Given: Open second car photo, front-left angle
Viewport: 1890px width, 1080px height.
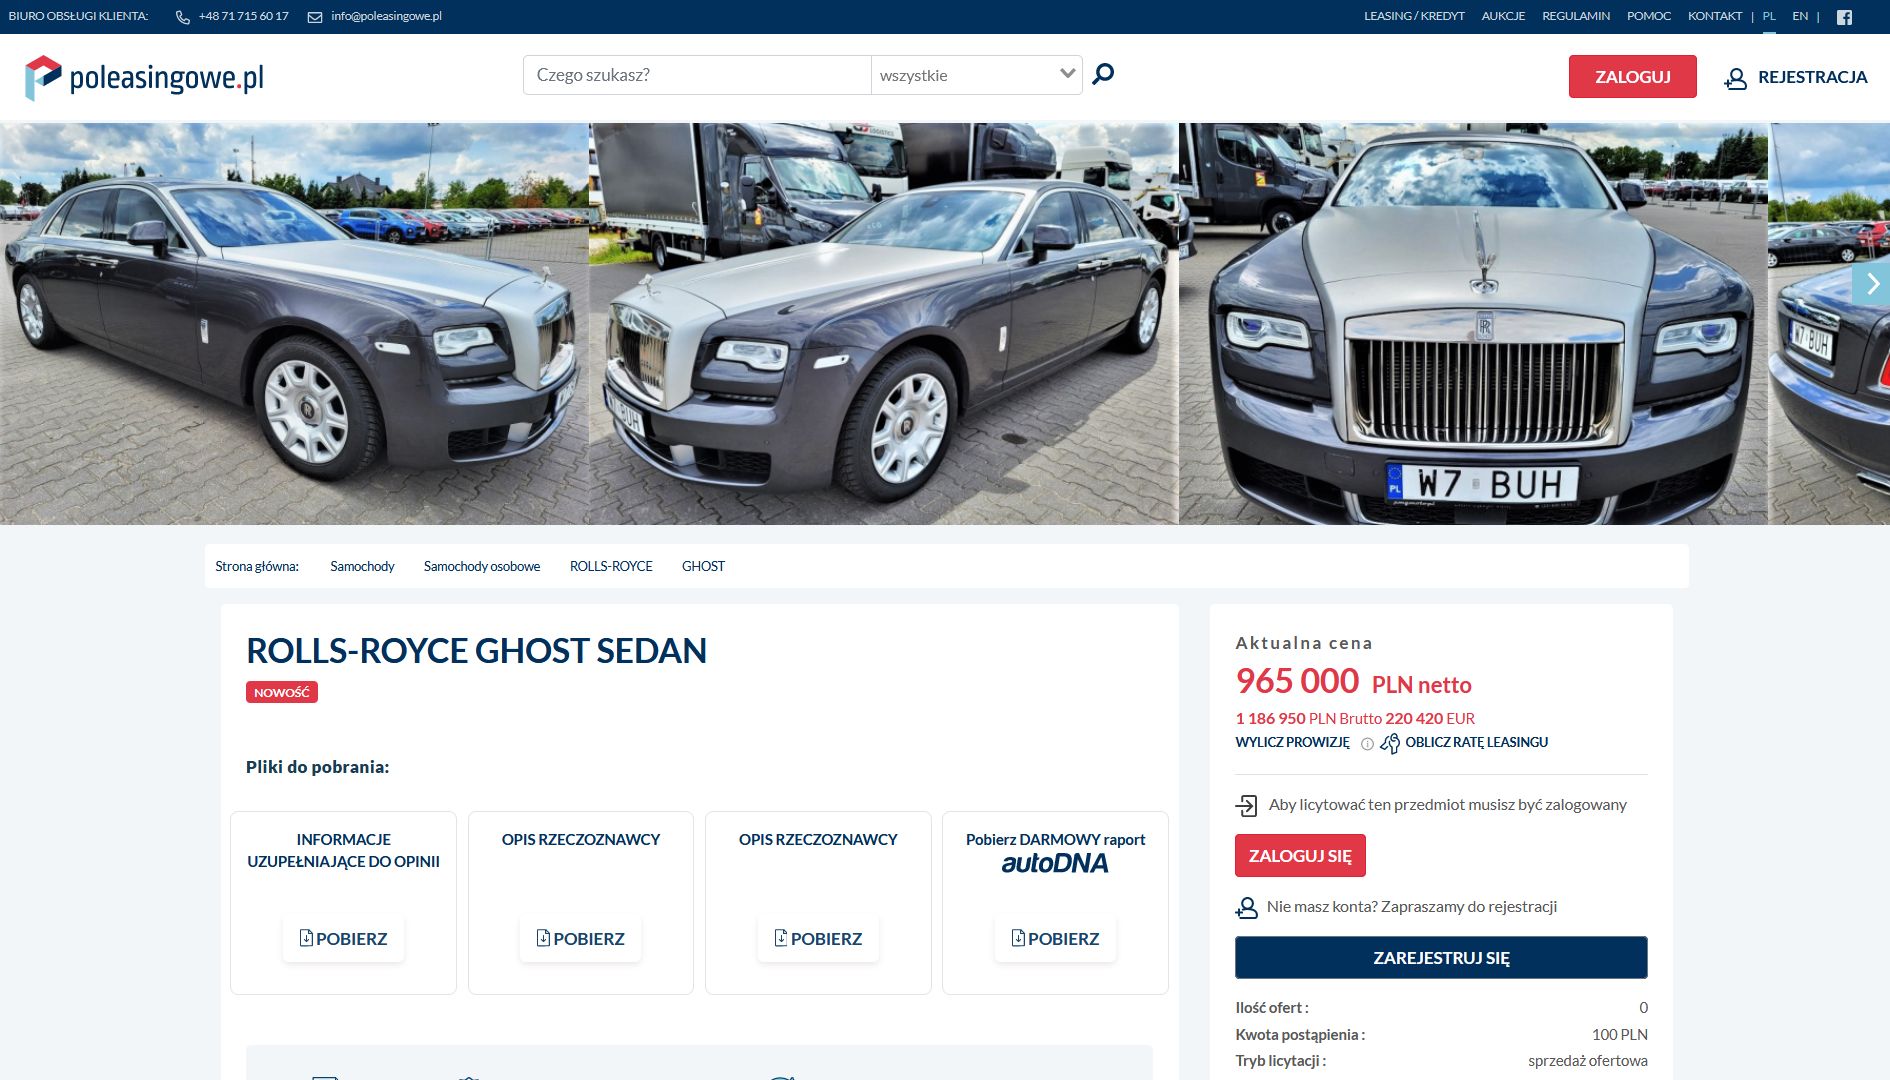Looking at the screenshot, I should [884, 324].
